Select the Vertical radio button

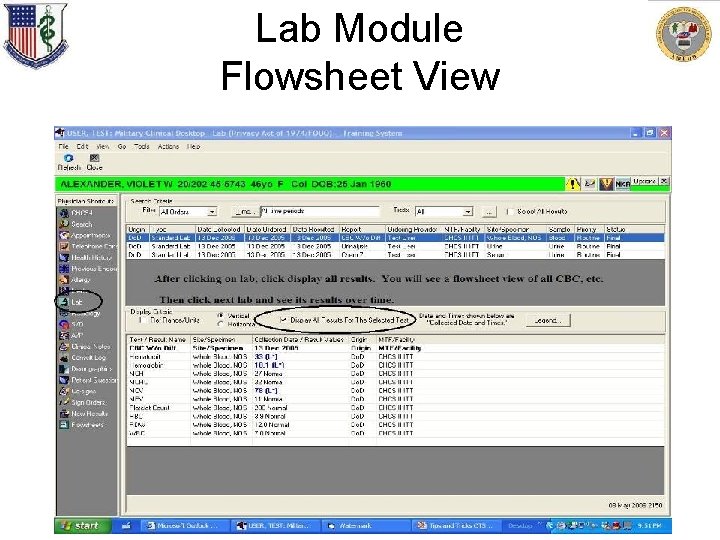pyautogui.click(x=221, y=316)
